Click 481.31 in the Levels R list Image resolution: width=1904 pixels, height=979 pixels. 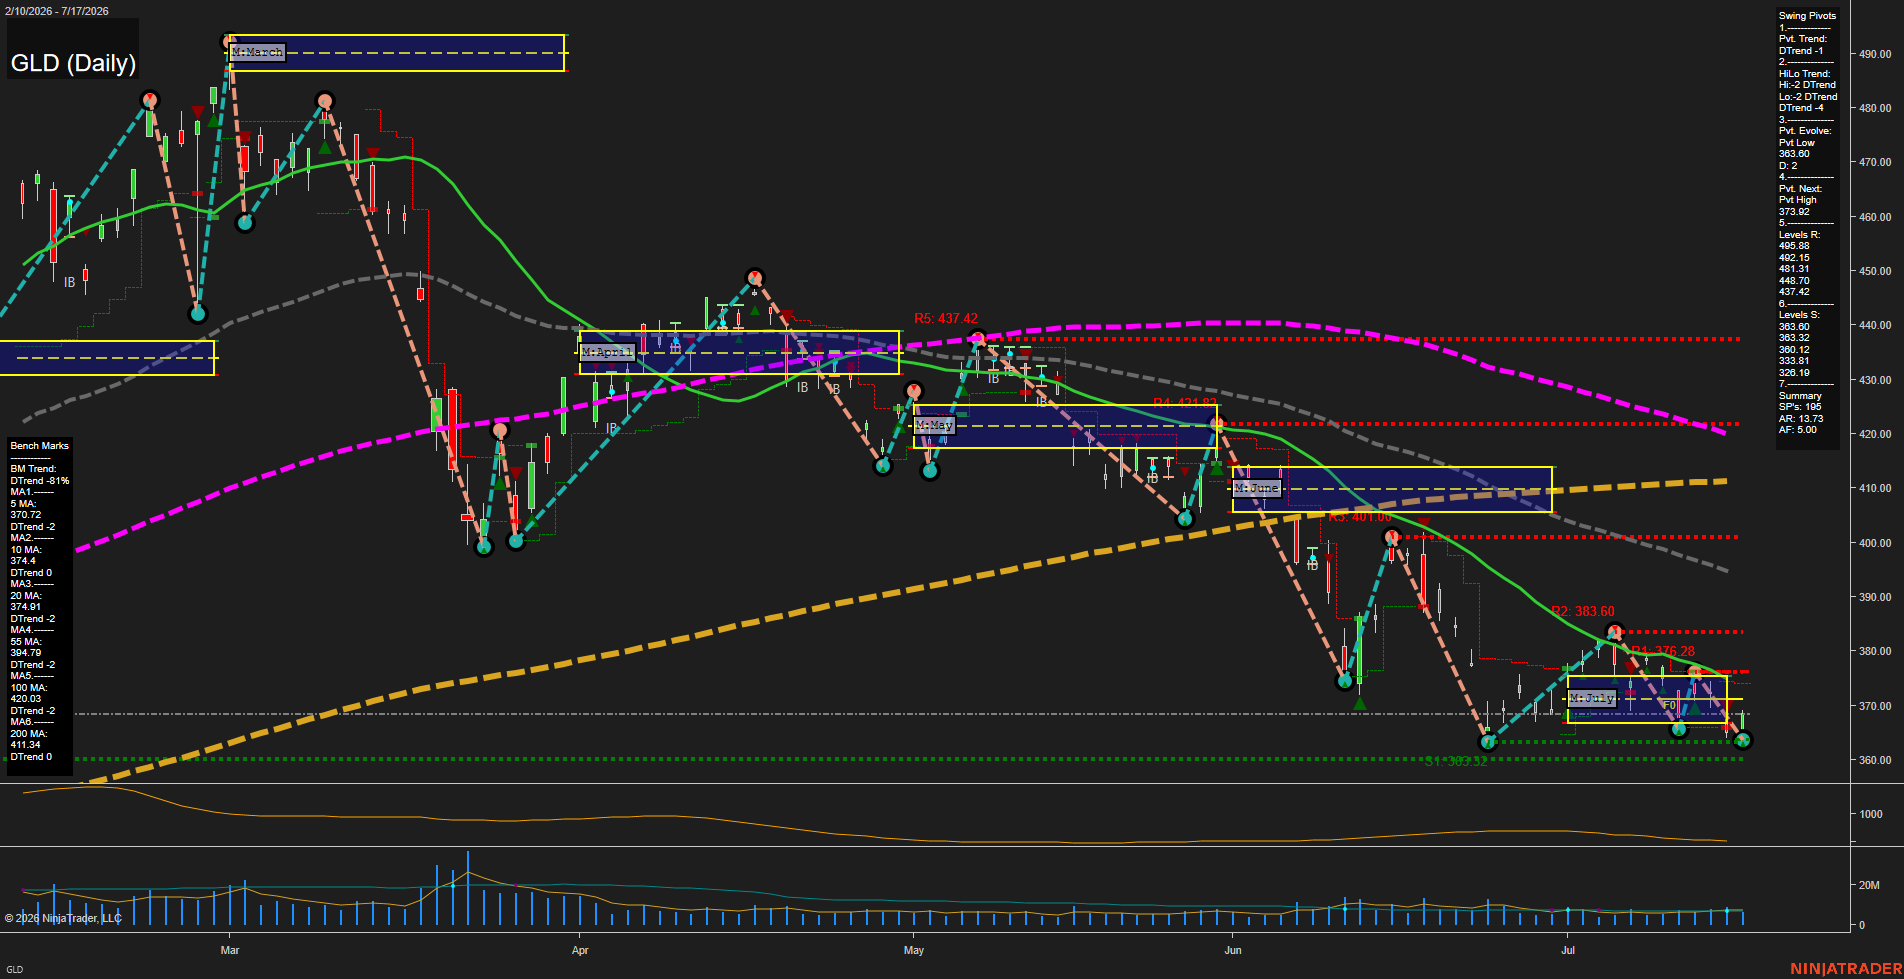pos(1794,269)
